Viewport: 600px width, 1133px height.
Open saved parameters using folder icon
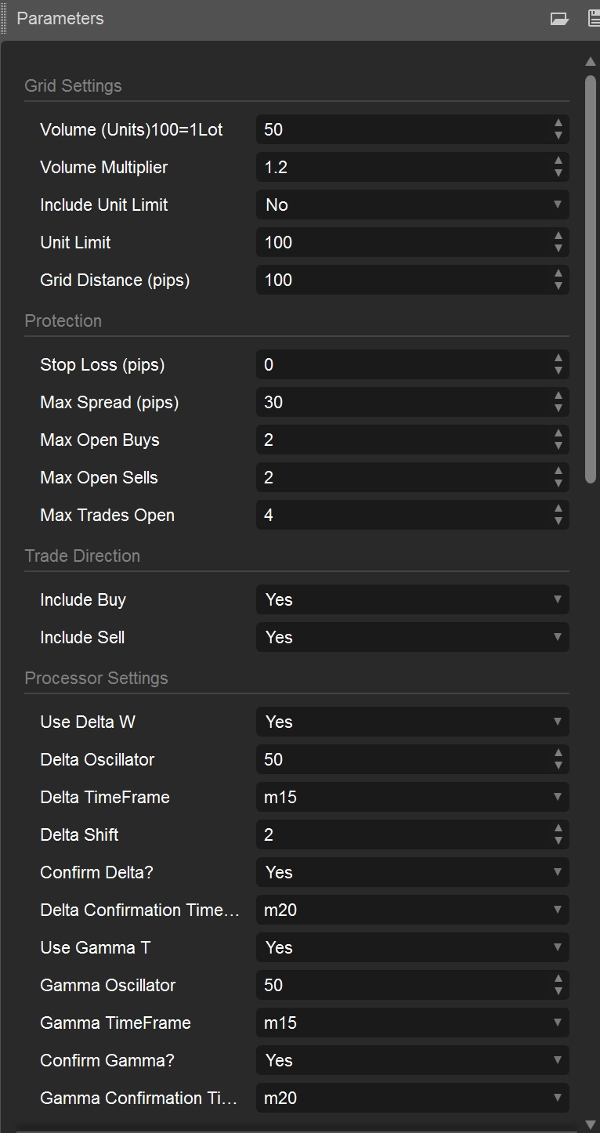point(560,18)
